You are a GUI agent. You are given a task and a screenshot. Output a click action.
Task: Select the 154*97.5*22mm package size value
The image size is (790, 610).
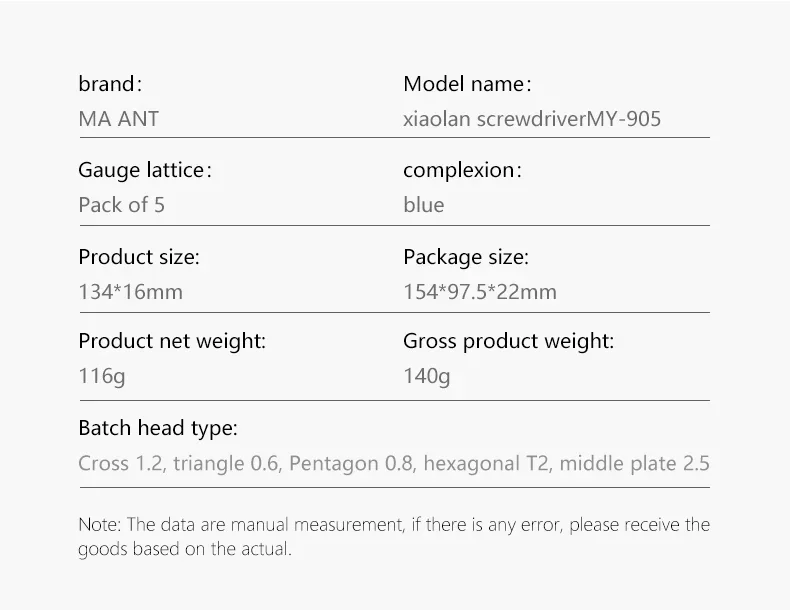tap(480, 292)
